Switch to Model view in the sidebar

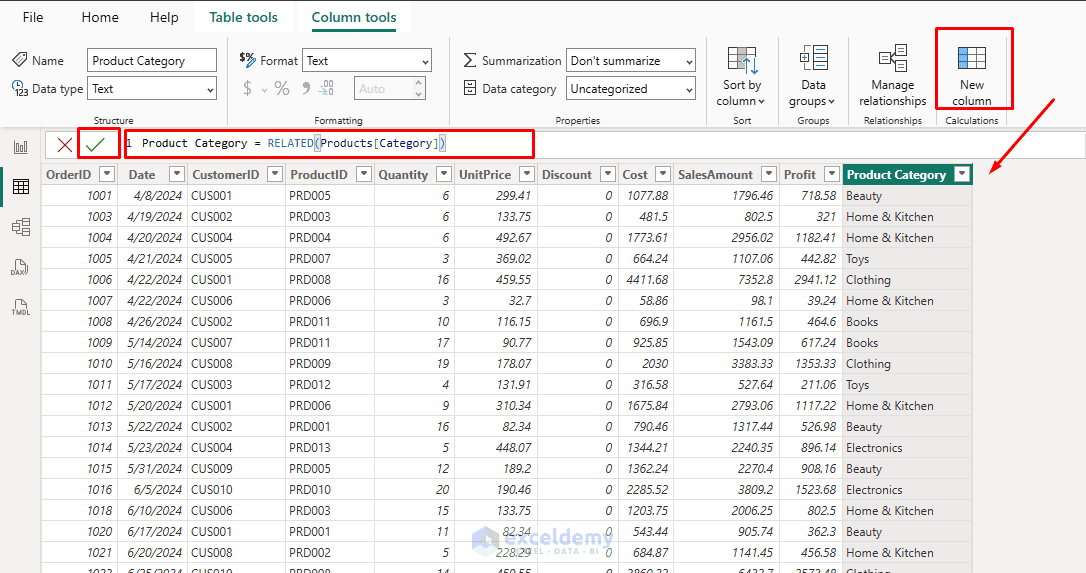[21, 227]
